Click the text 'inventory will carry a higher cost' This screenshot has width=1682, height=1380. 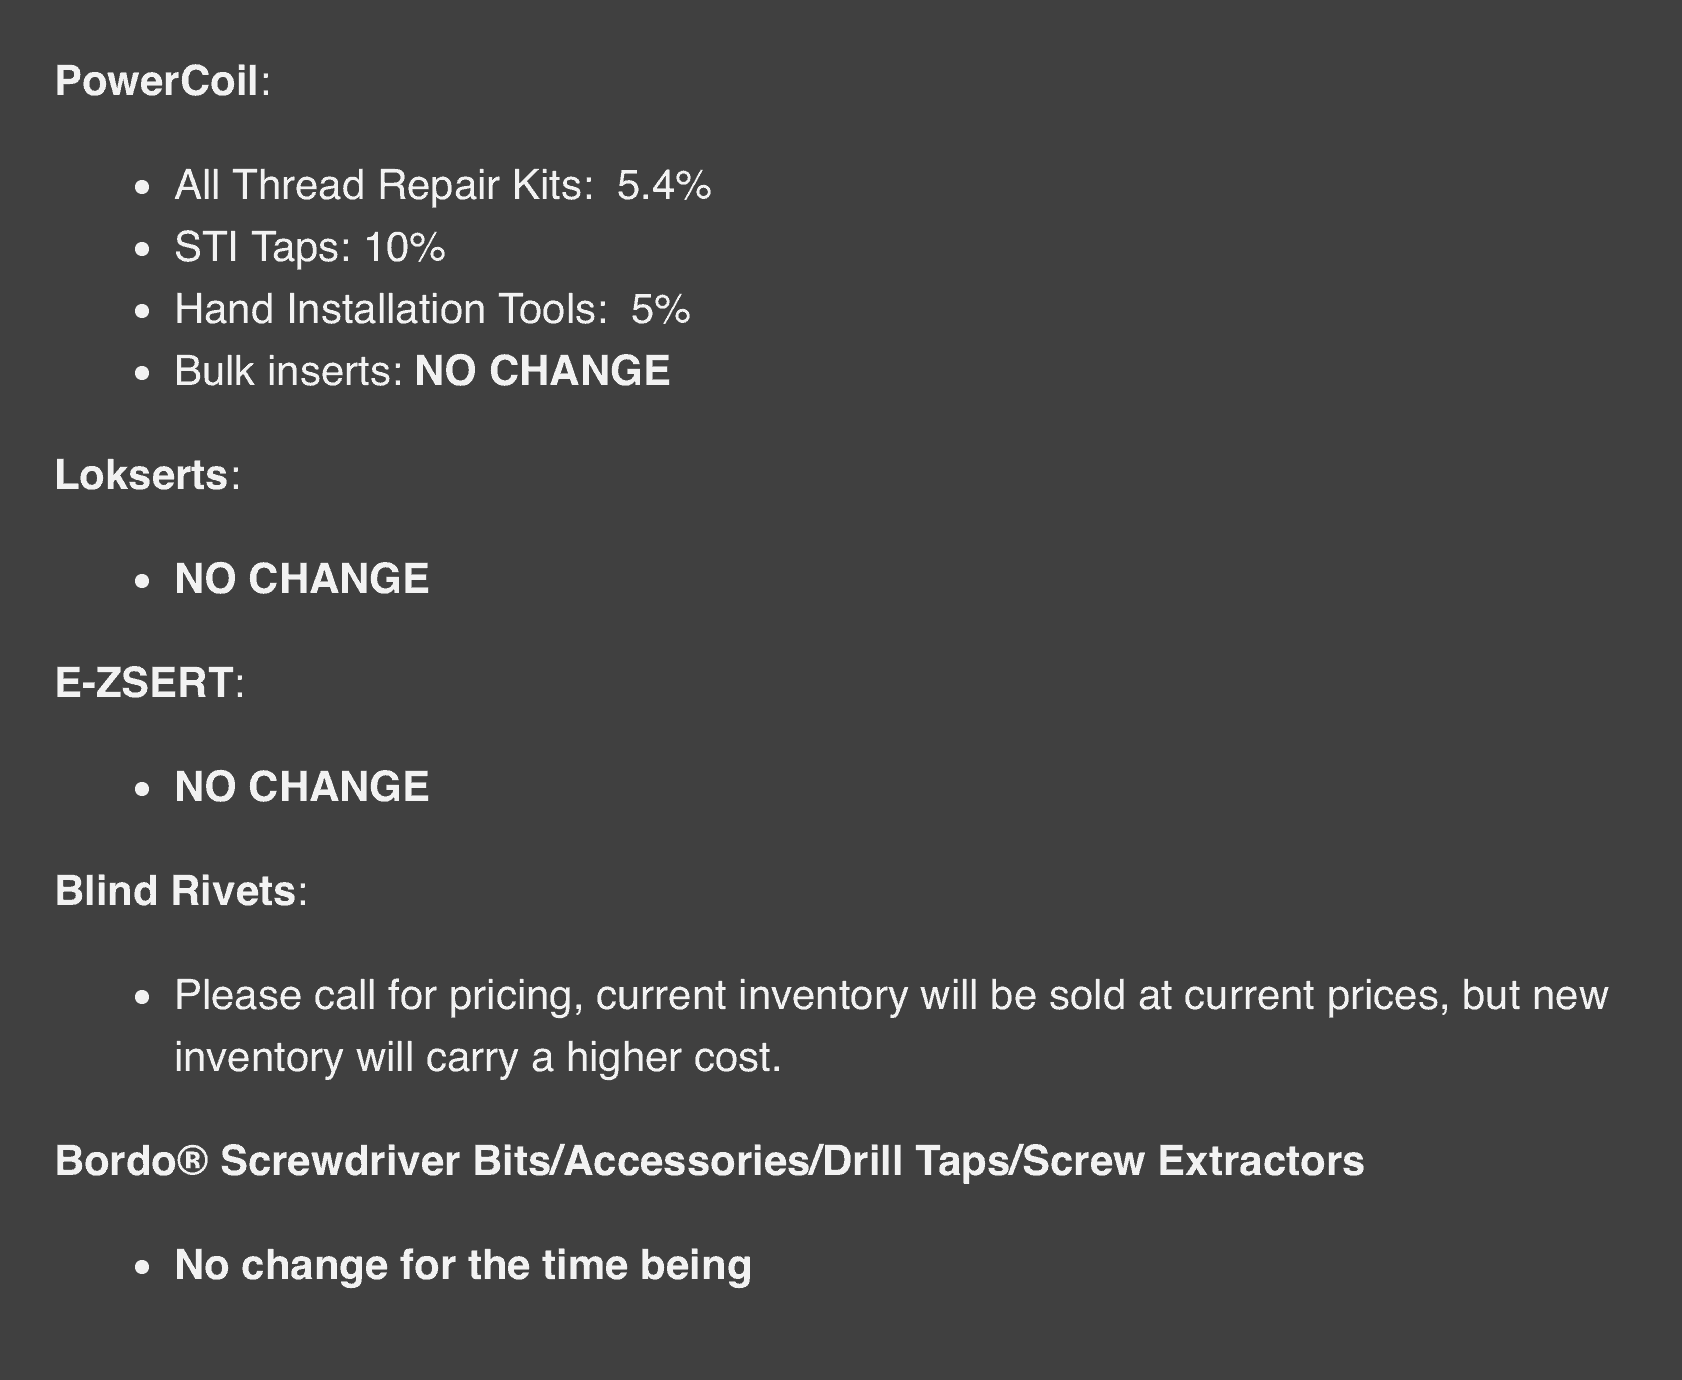pos(477,1057)
